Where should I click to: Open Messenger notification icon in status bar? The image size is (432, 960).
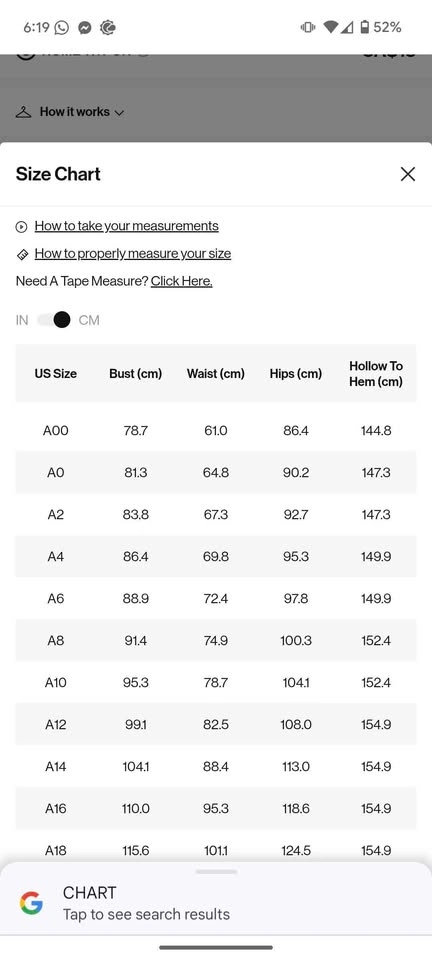(85, 28)
